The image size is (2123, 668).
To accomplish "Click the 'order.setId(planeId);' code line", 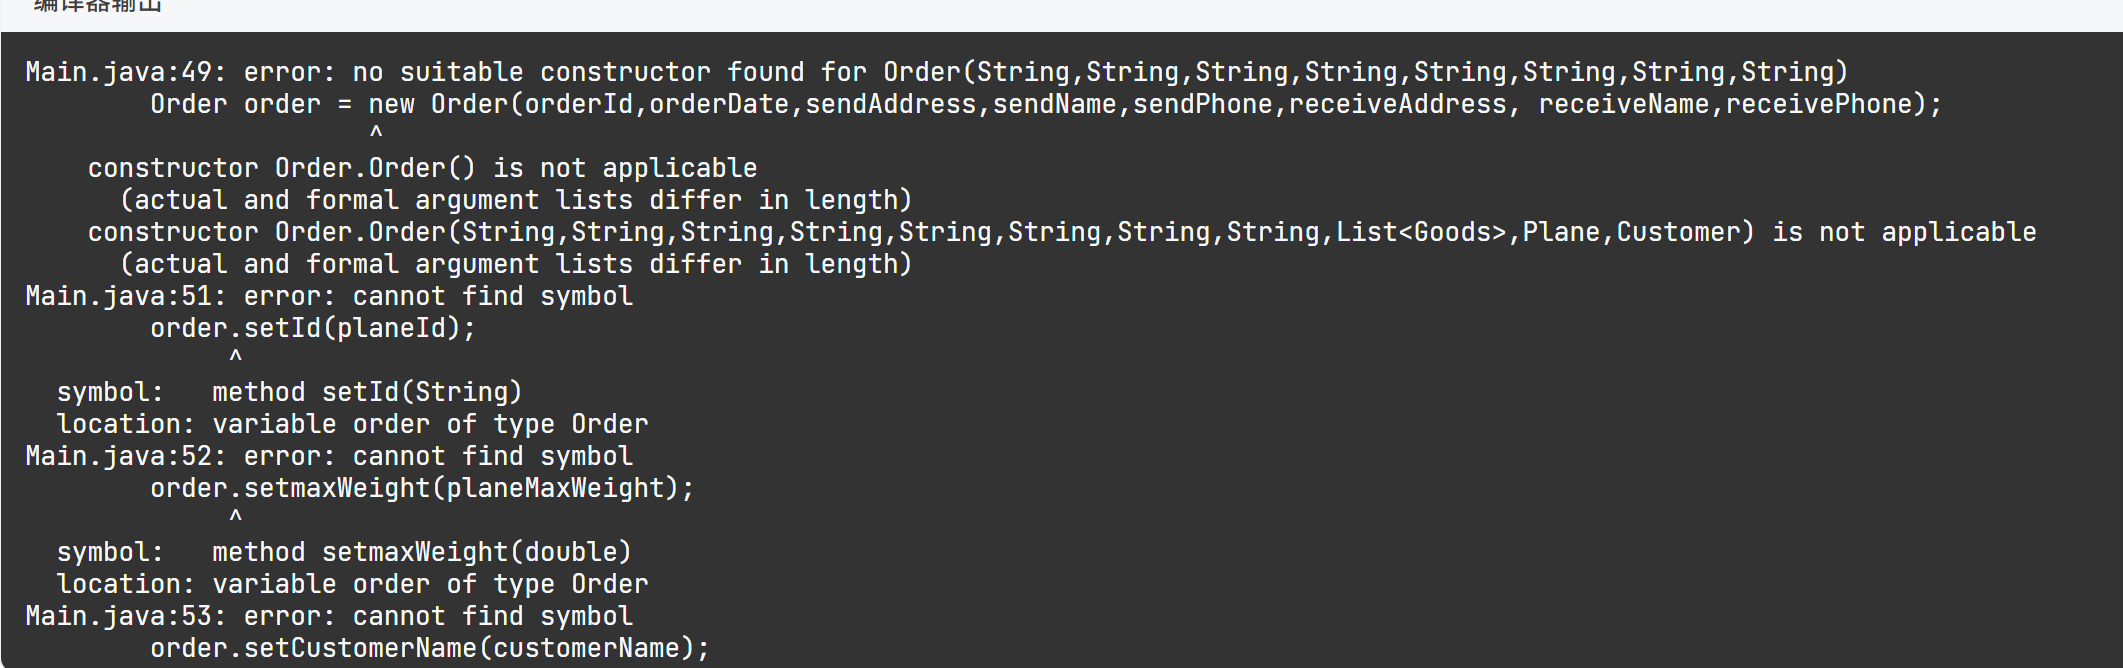I will [313, 328].
